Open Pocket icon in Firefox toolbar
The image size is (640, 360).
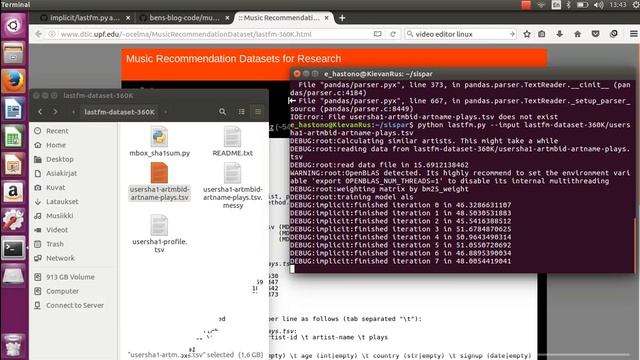click(x=596, y=34)
